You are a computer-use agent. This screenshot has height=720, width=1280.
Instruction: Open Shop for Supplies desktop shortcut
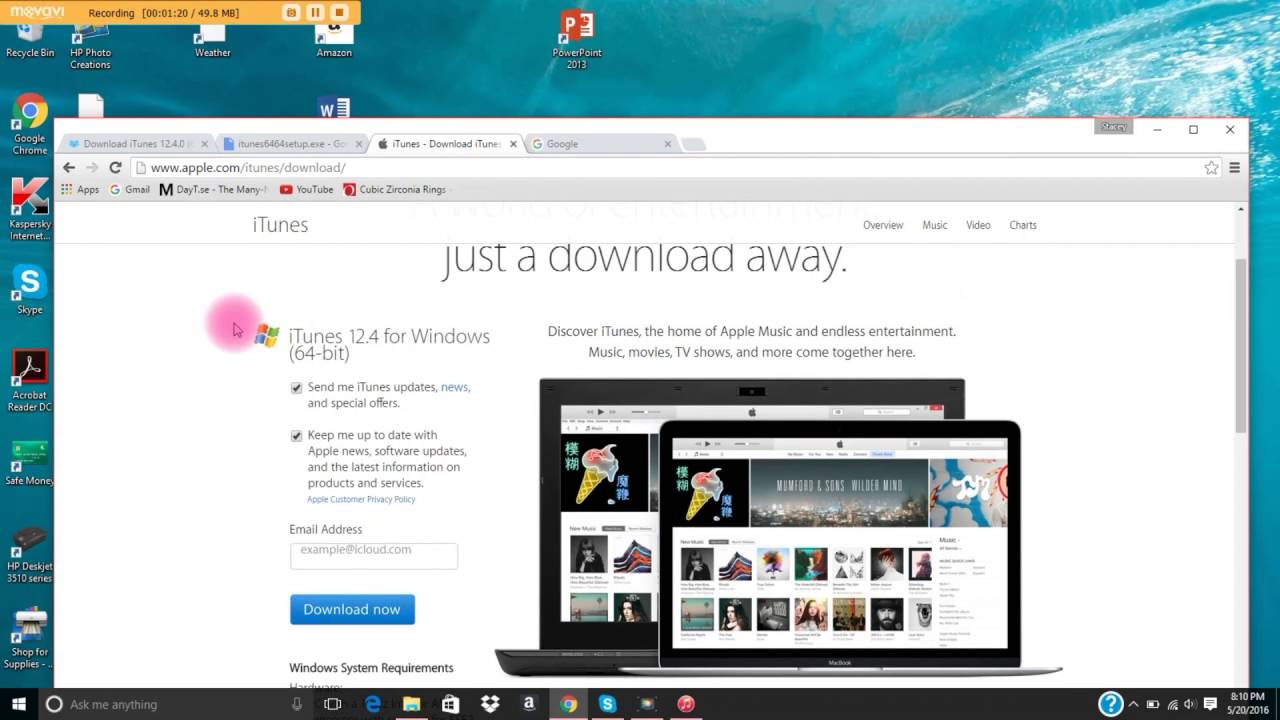tap(30, 639)
